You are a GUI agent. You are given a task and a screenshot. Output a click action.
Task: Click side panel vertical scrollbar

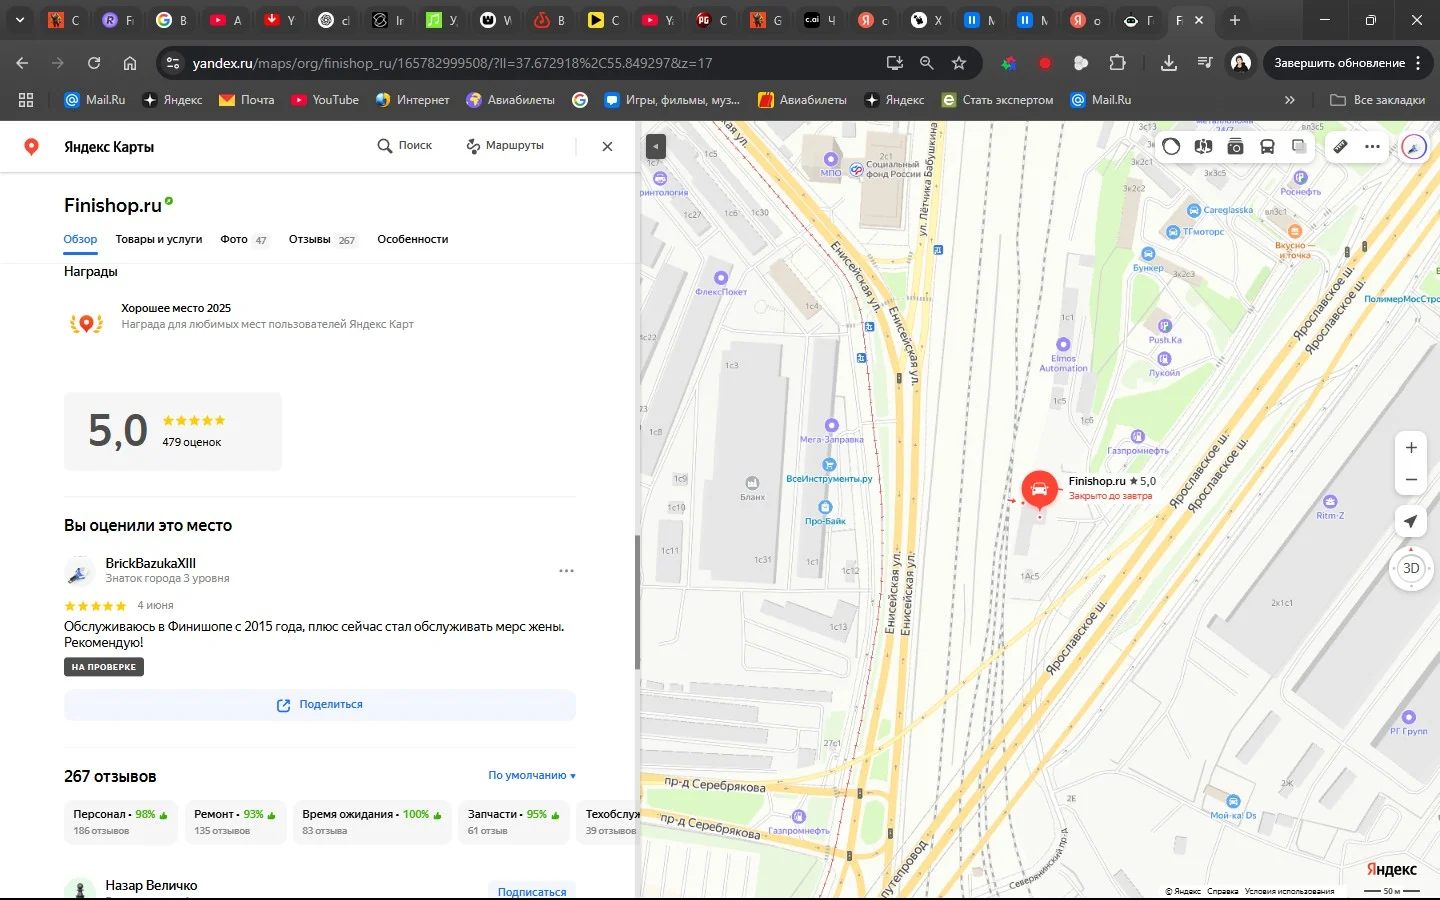pos(637,602)
